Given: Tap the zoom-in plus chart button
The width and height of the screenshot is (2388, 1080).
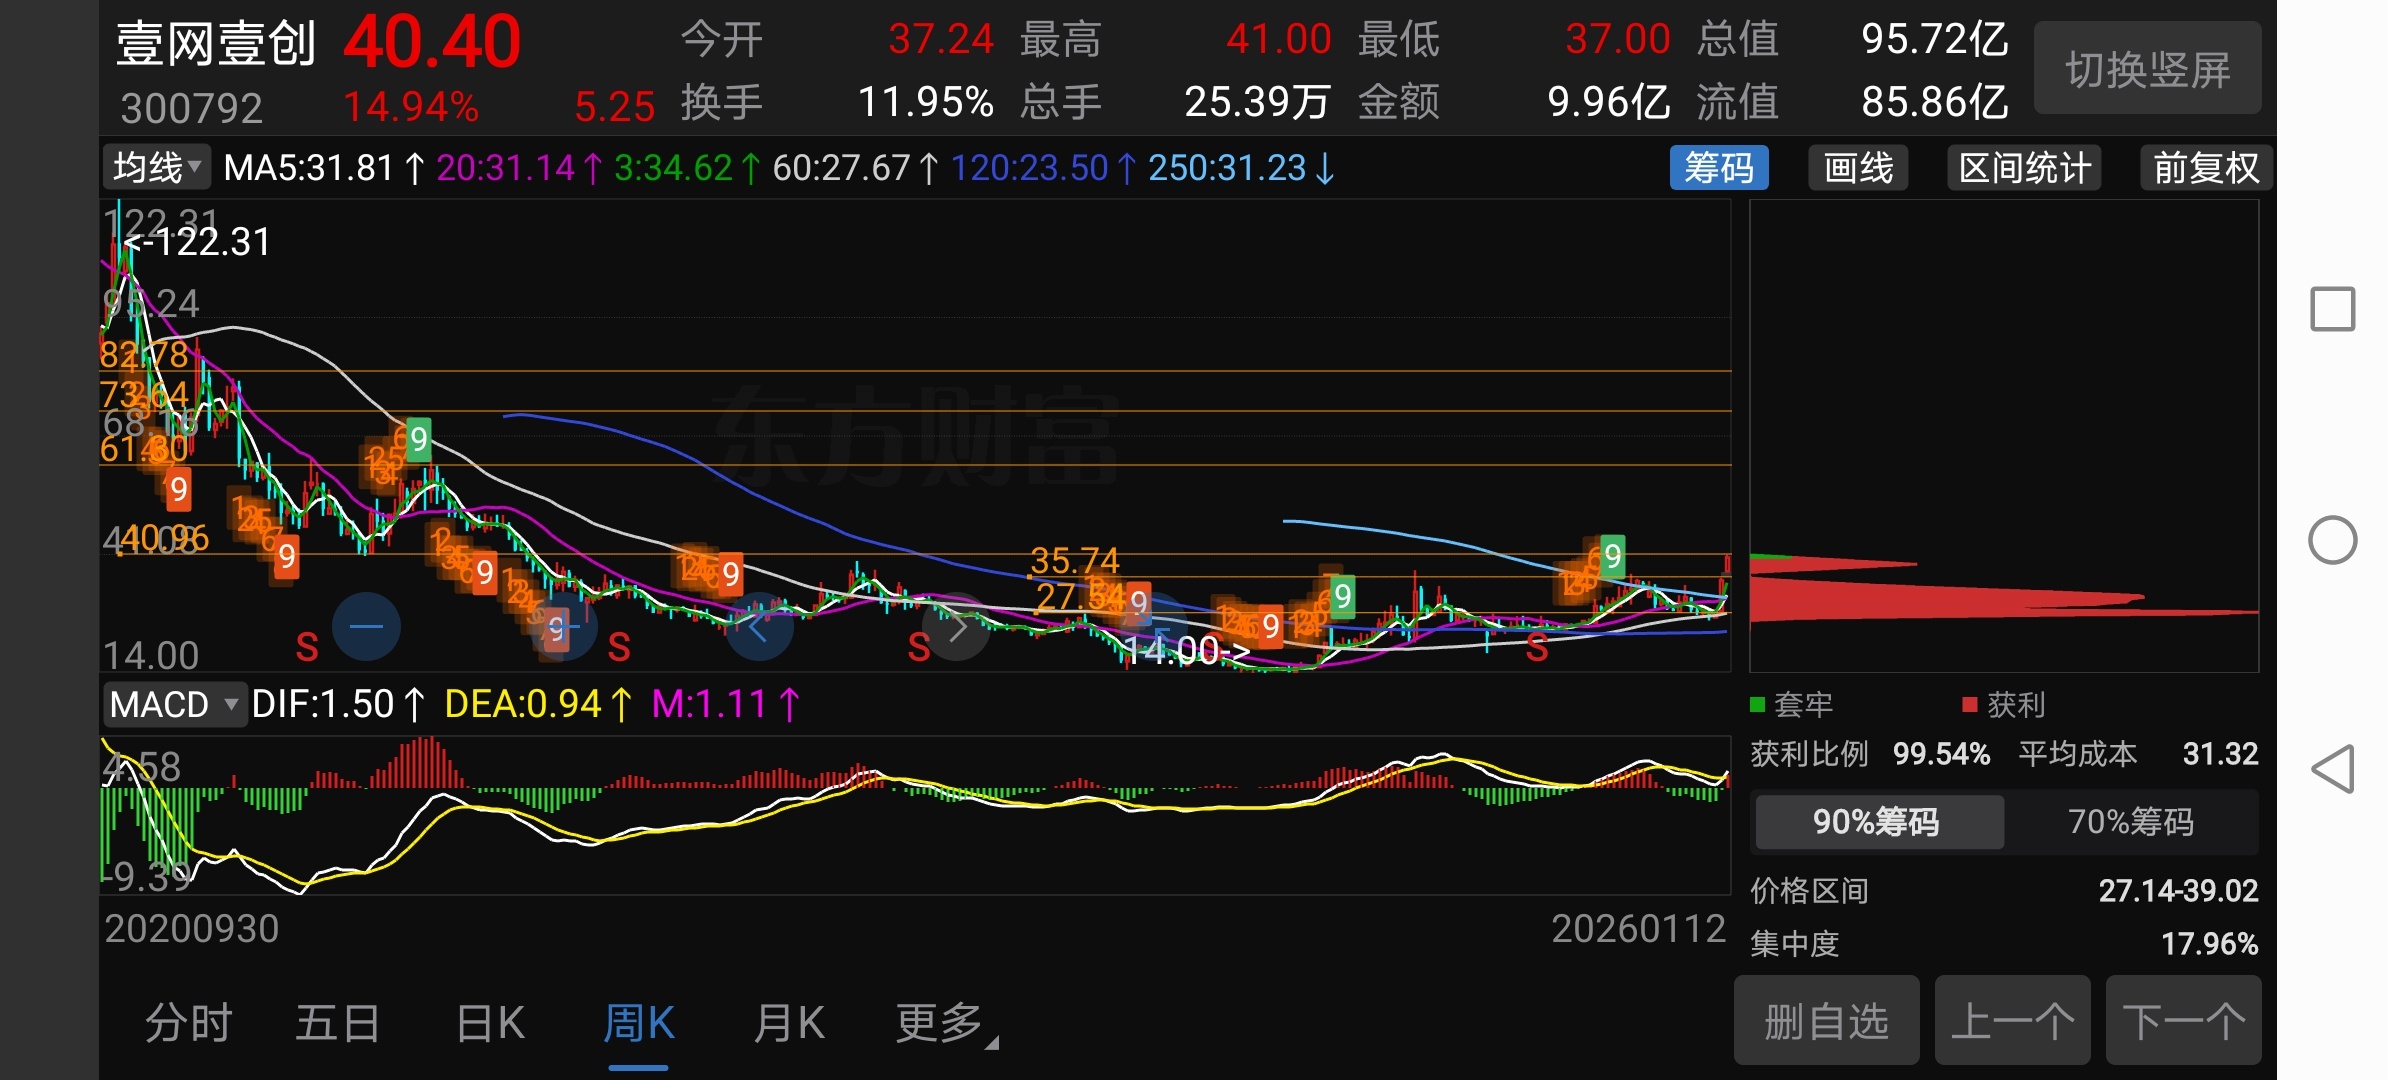Looking at the screenshot, I should click(x=562, y=627).
